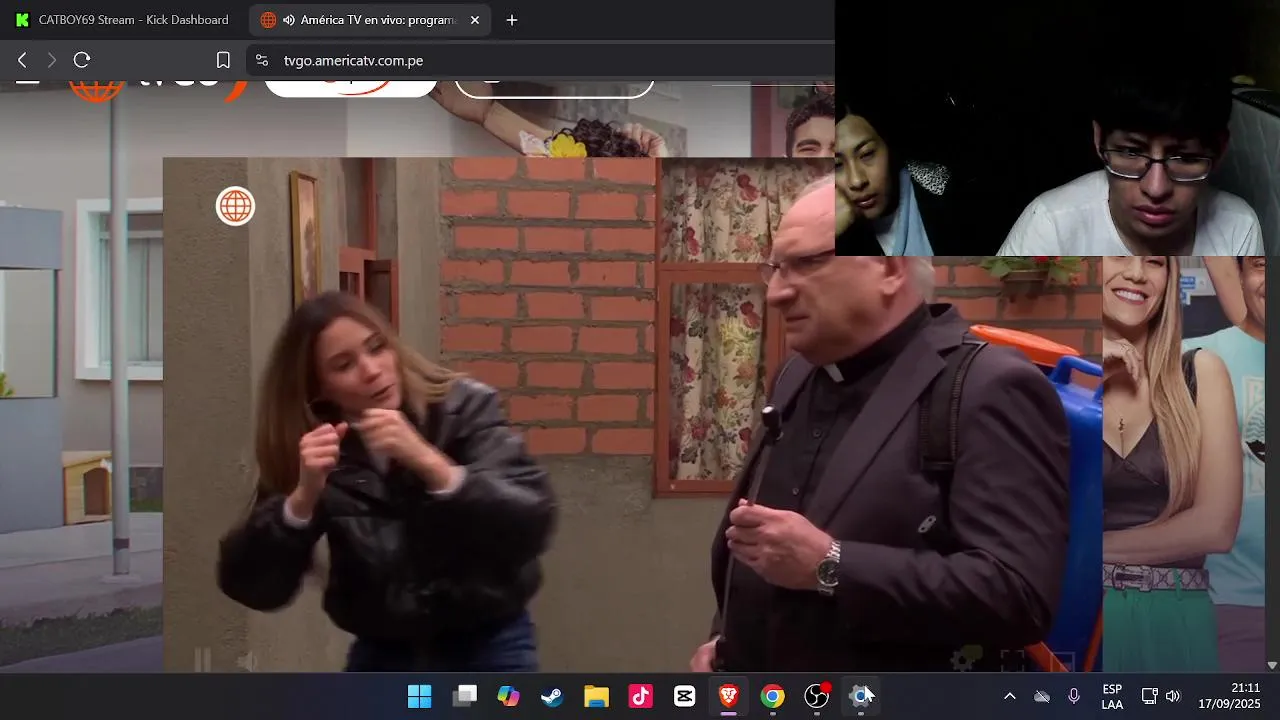Enter fullscreen on the video player
This screenshot has width=1280, height=720.
[1013, 660]
